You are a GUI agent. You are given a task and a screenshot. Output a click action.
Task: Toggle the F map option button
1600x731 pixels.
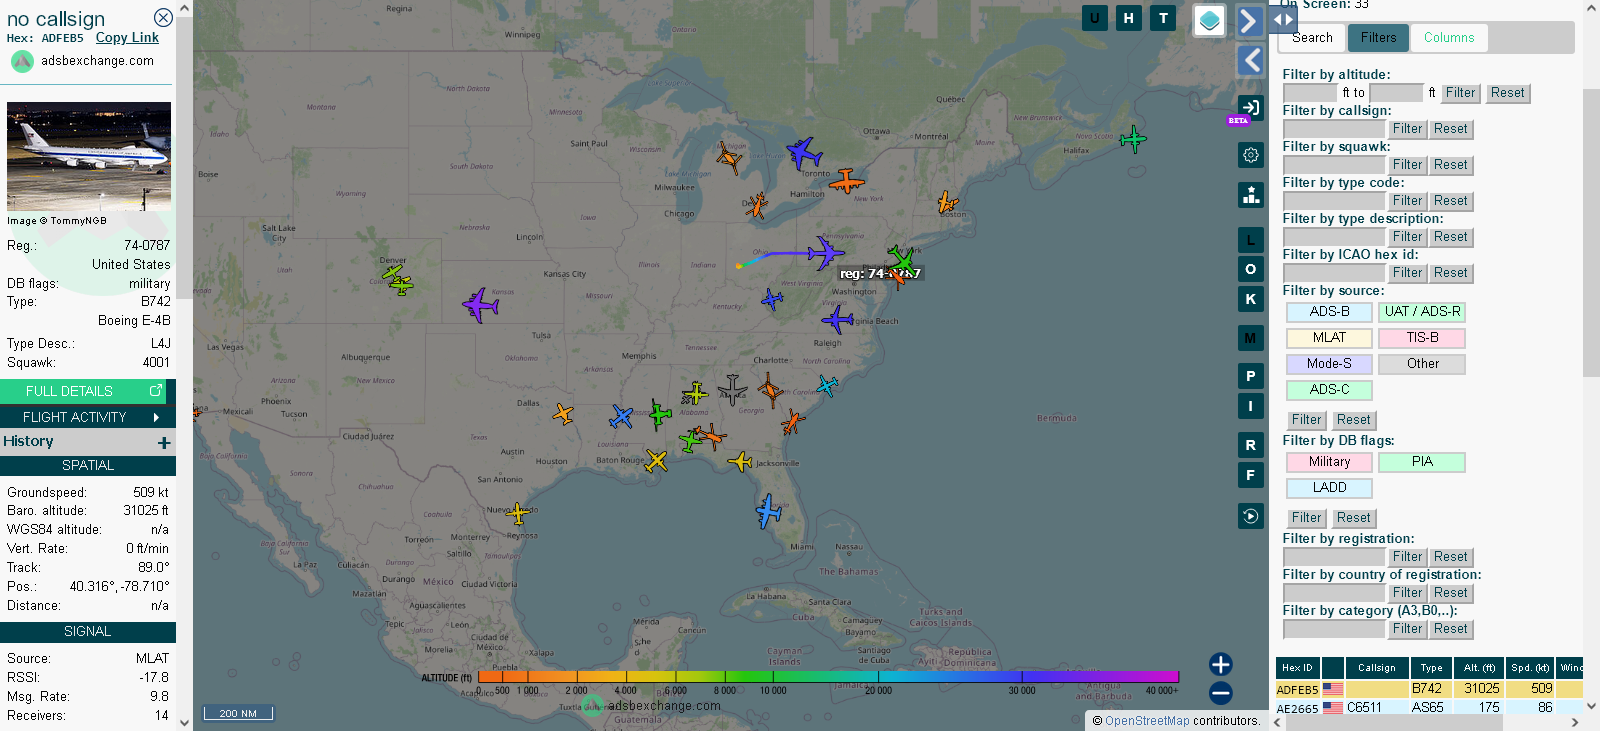1251,475
